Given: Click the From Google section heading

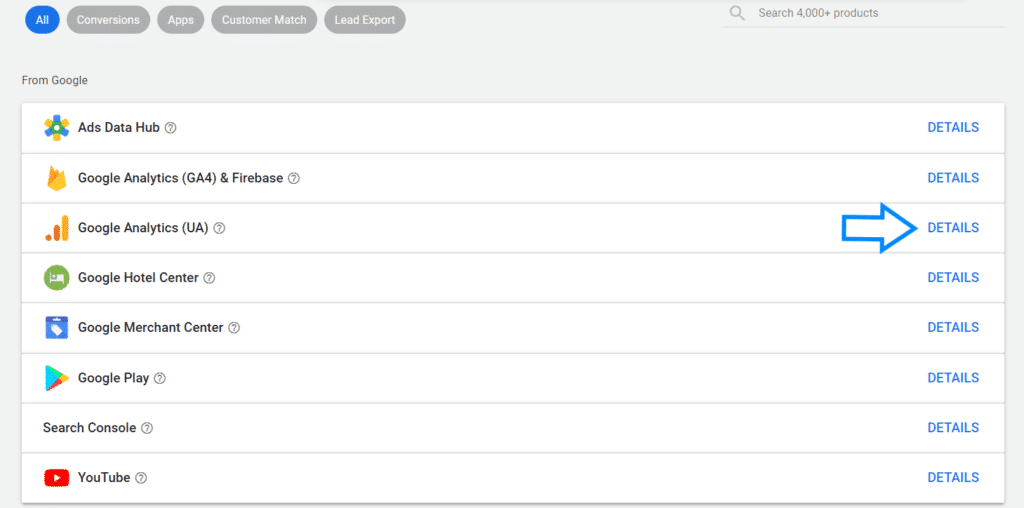Looking at the screenshot, I should point(55,80).
